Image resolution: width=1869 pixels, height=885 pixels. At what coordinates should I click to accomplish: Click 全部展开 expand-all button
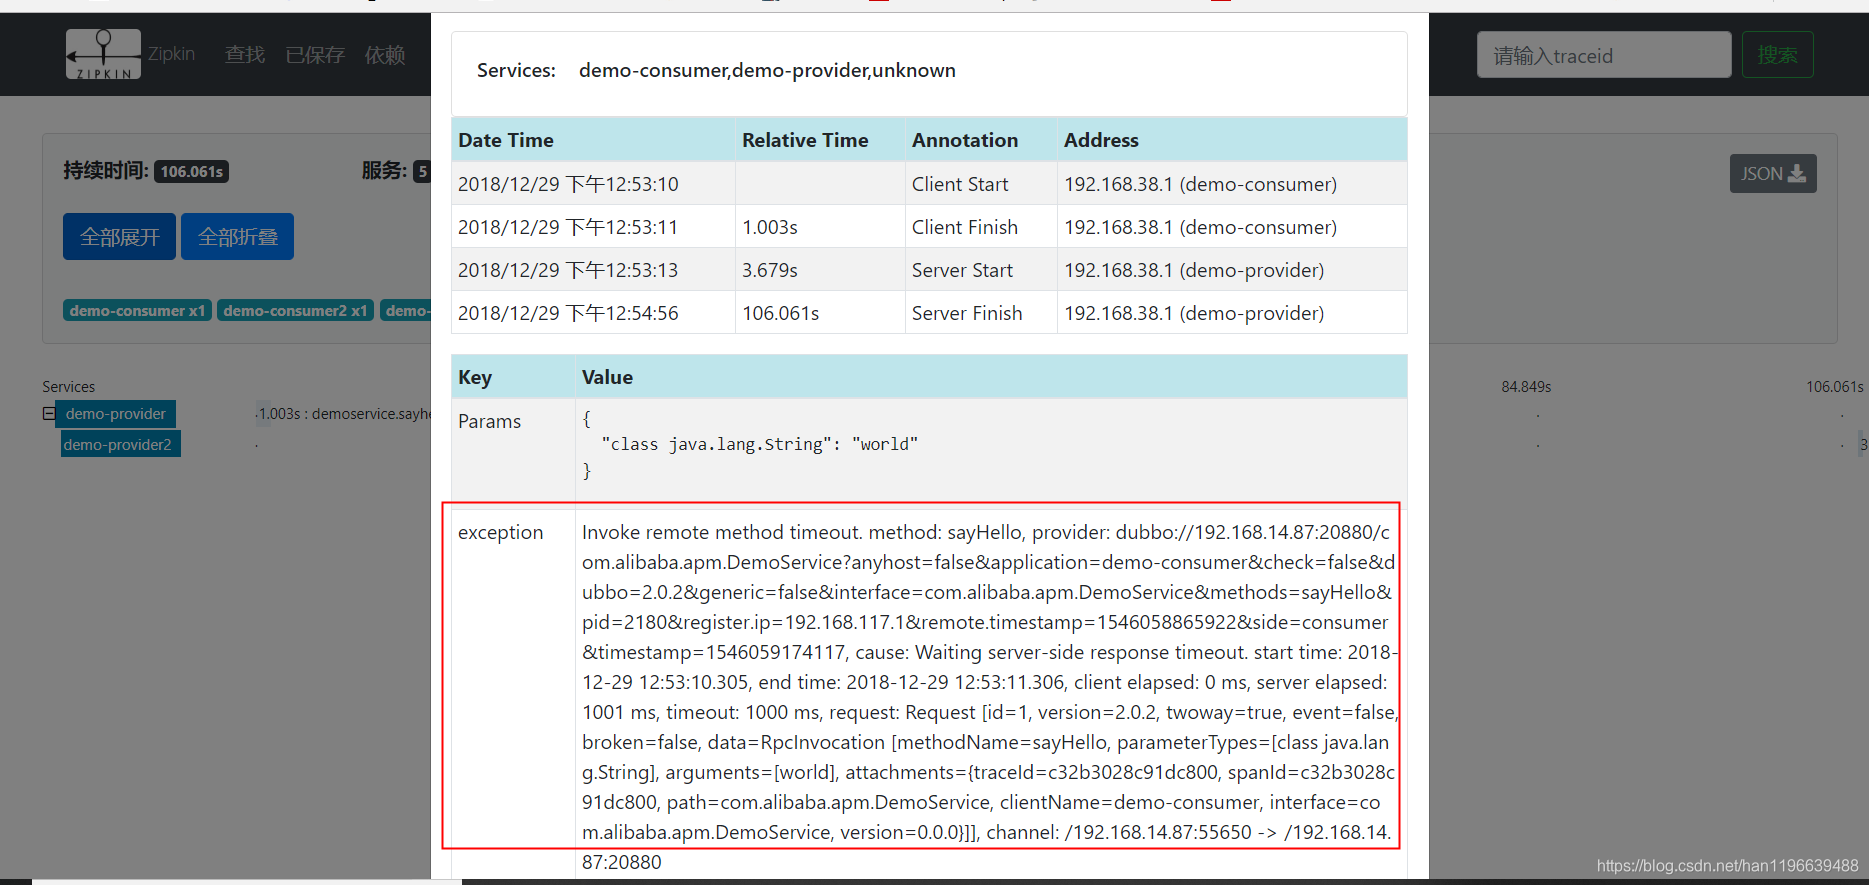[119, 237]
